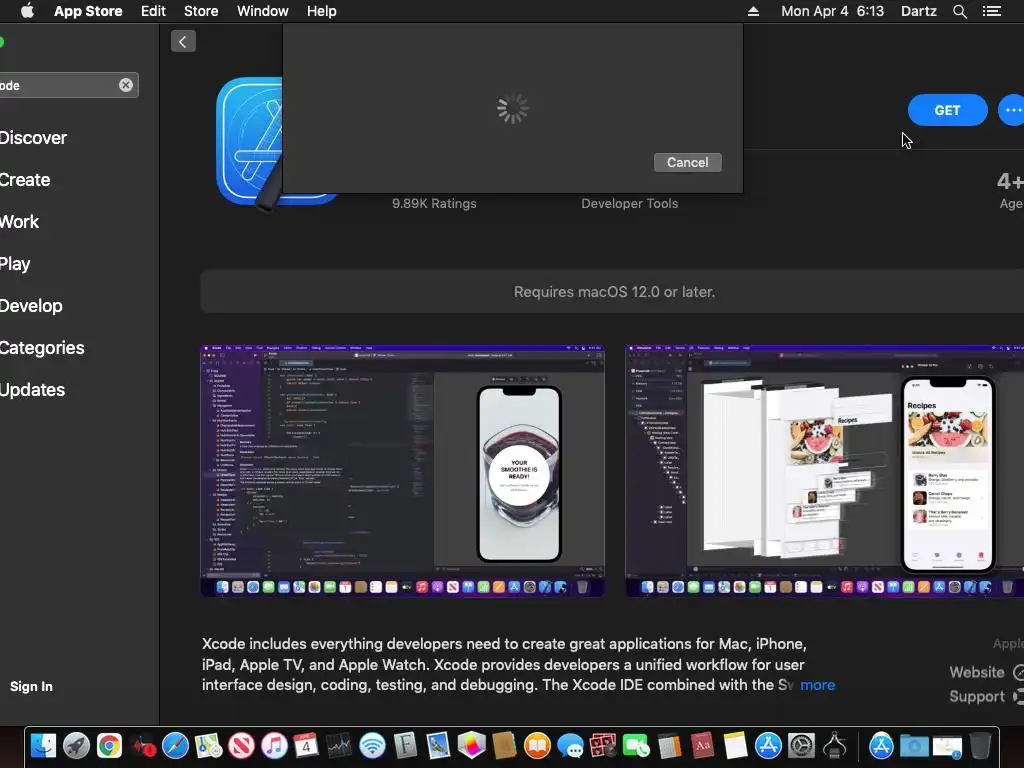Open the smoothie app Xcode screenshot
Screen dimensions: 1024x768
pos(402,471)
